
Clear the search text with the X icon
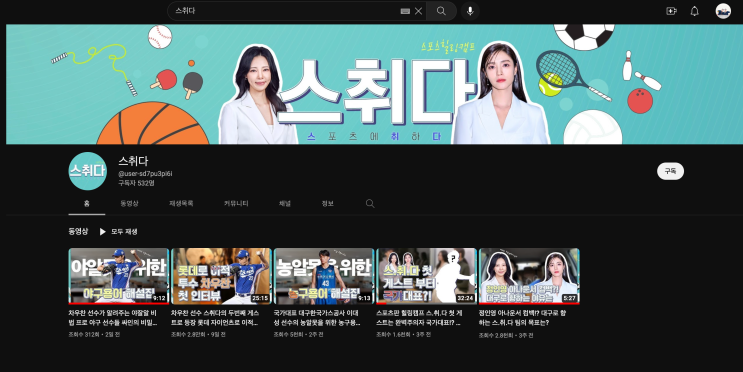point(418,11)
